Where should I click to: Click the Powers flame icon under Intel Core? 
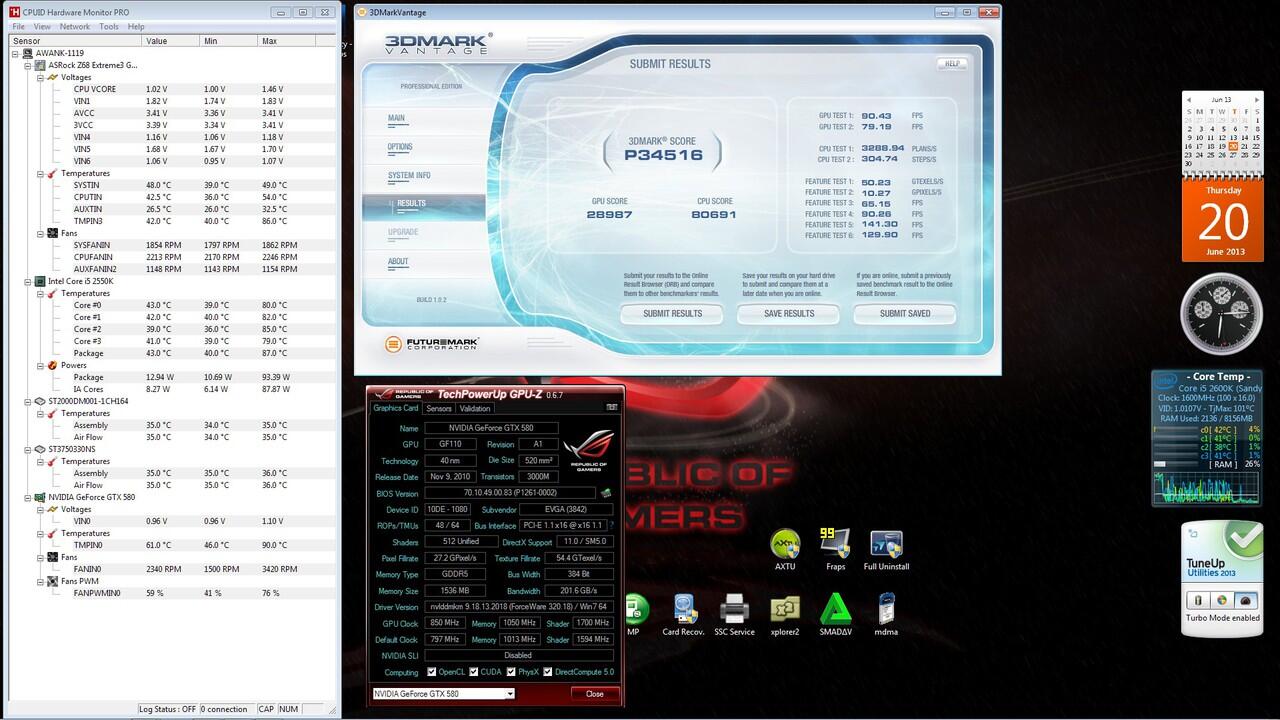coord(52,365)
